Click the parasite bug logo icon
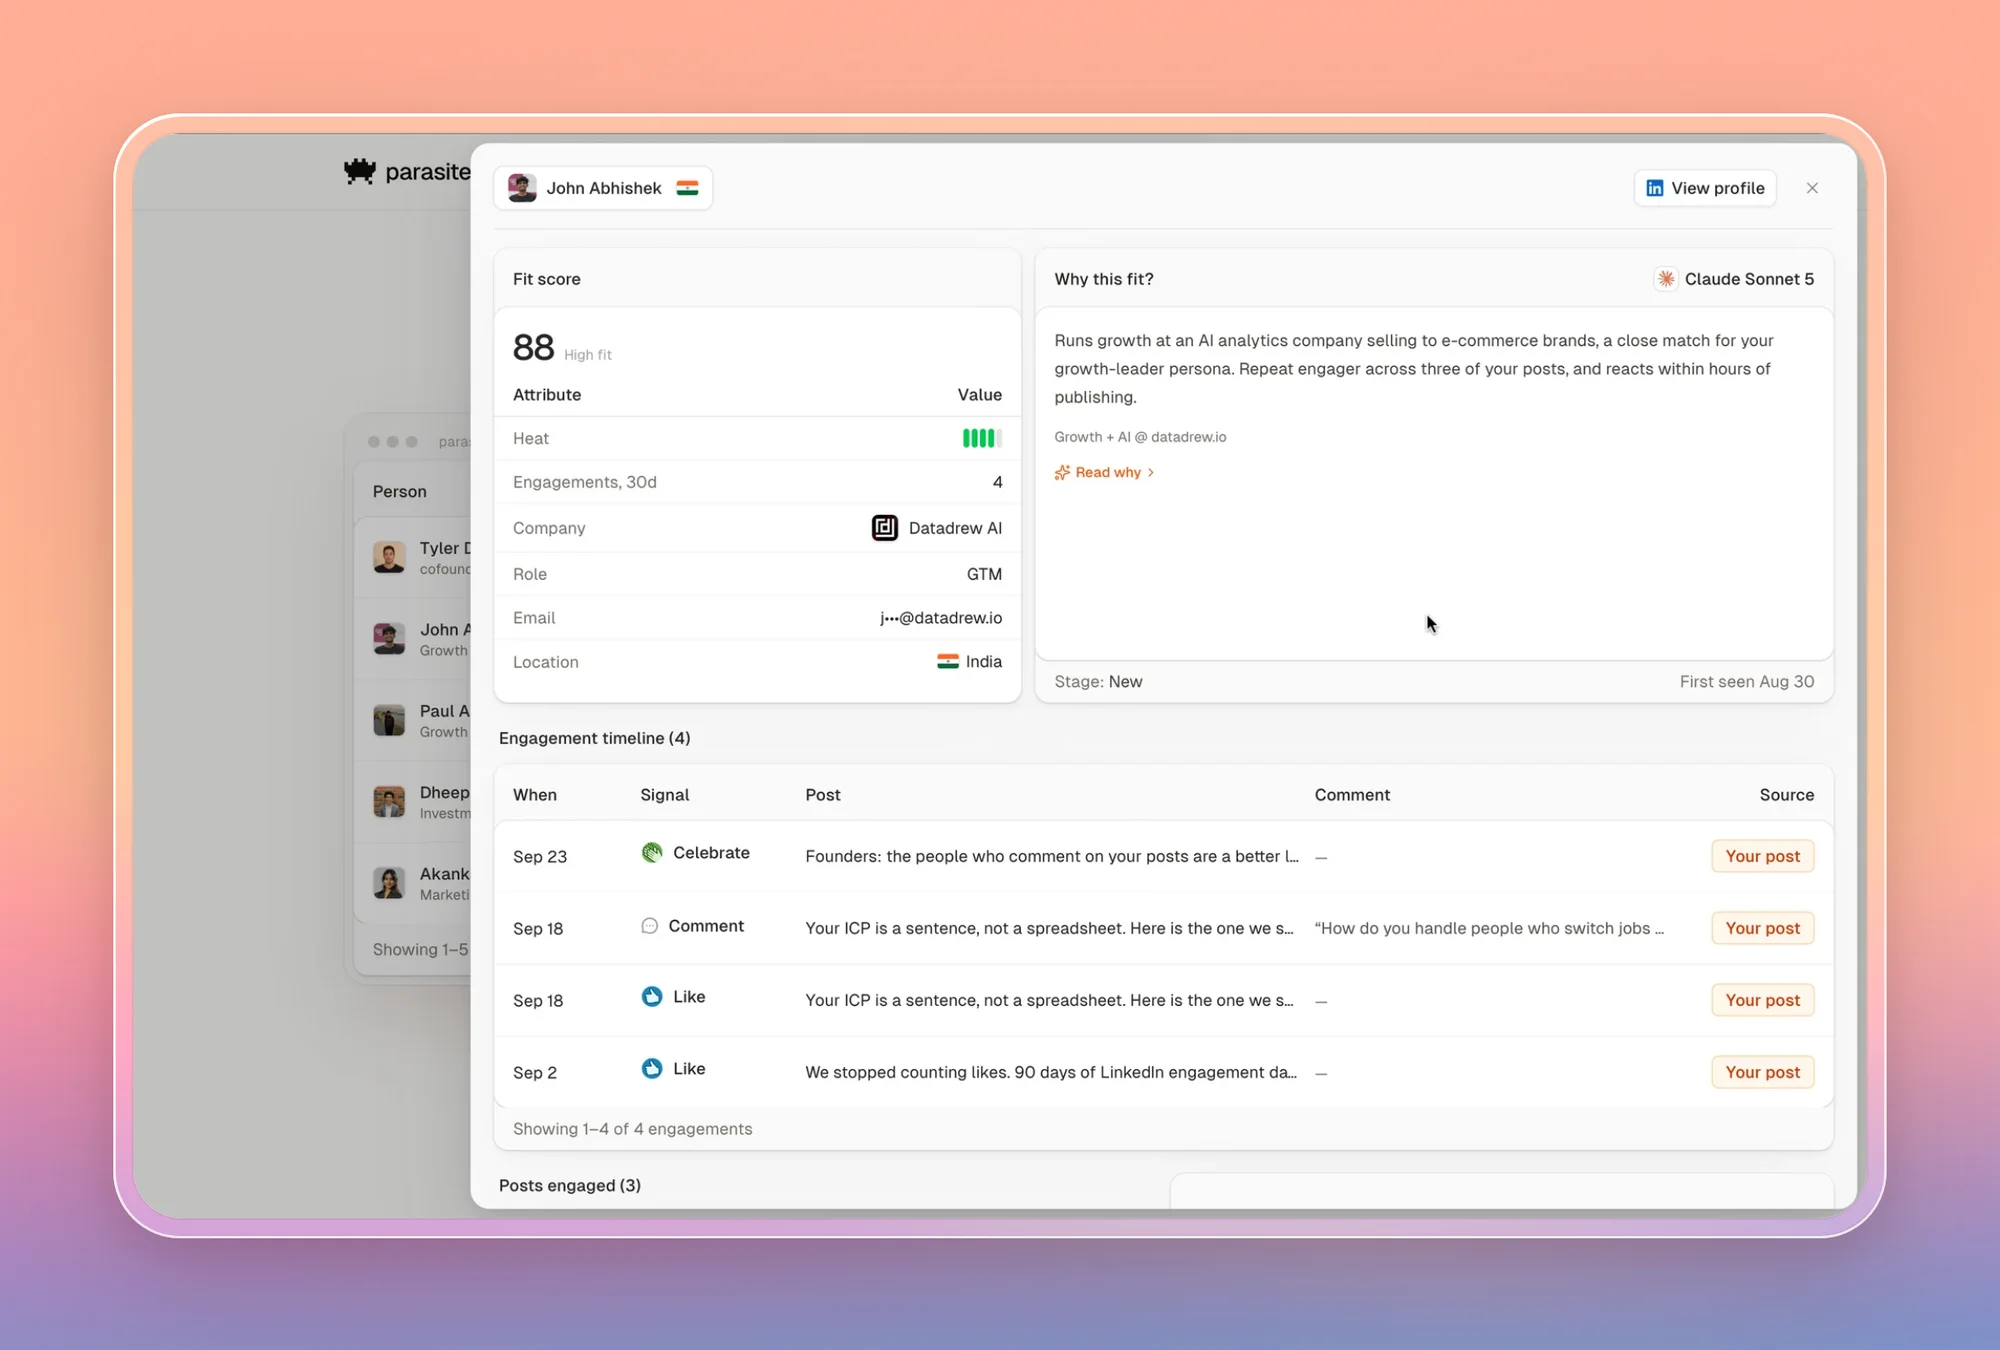This screenshot has width=2000, height=1350. click(359, 171)
